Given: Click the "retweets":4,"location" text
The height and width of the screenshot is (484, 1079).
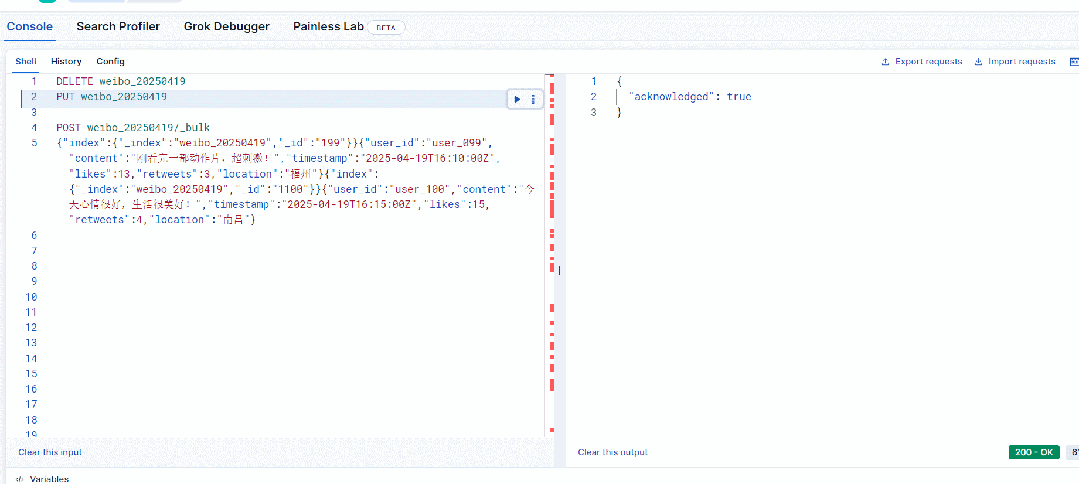Looking at the screenshot, I should [140, 220].
